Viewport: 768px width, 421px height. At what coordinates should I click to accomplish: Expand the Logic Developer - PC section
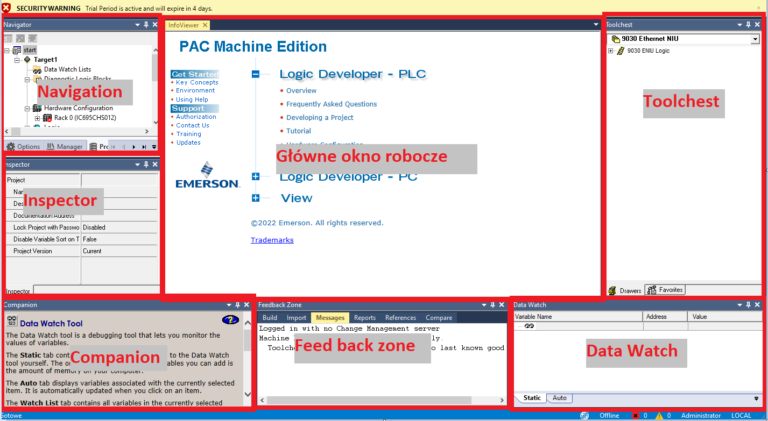pyautogui.click(x=256, y=177)
